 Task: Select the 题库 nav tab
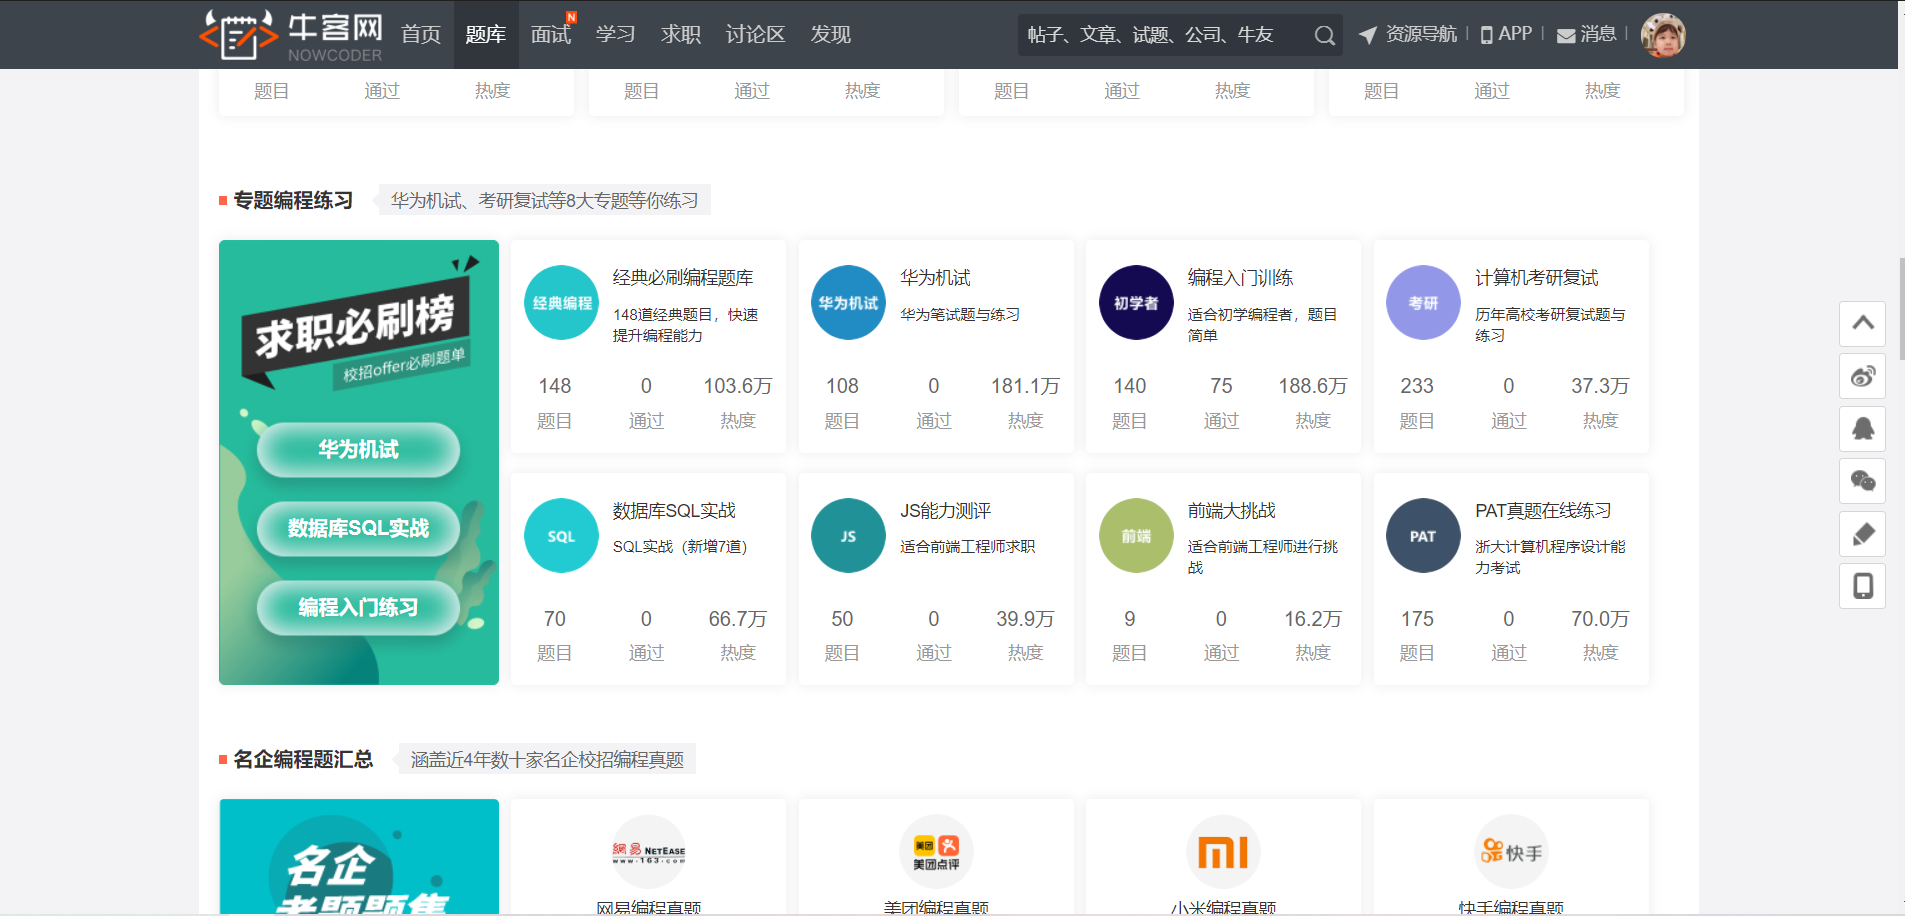point(486,35)
